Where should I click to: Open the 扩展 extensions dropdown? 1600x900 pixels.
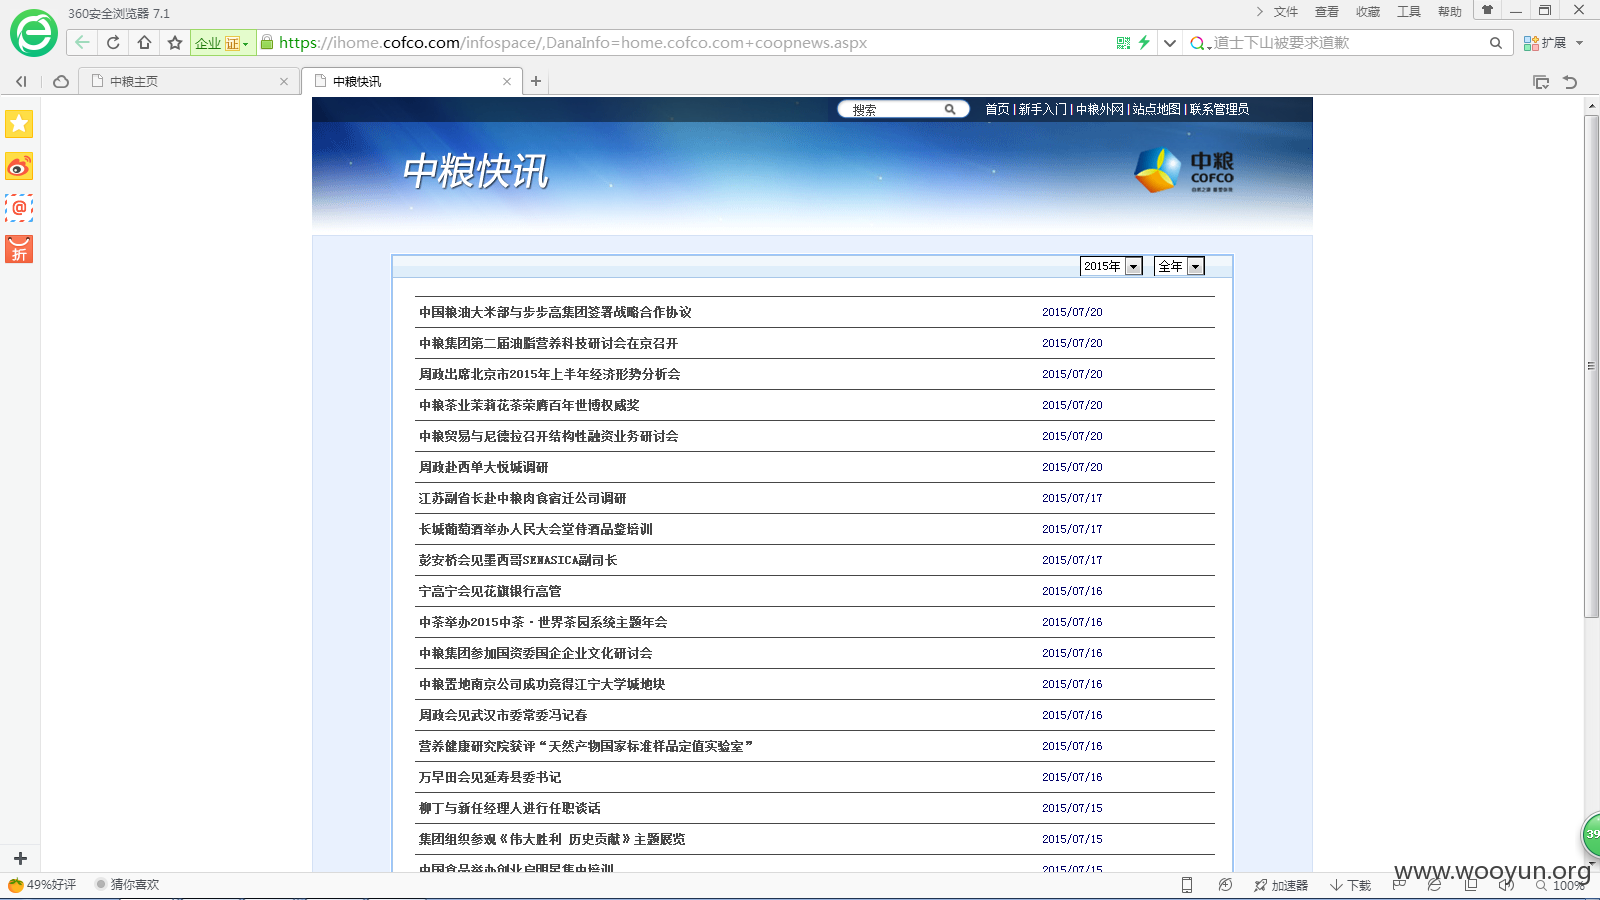point(1553,43)
